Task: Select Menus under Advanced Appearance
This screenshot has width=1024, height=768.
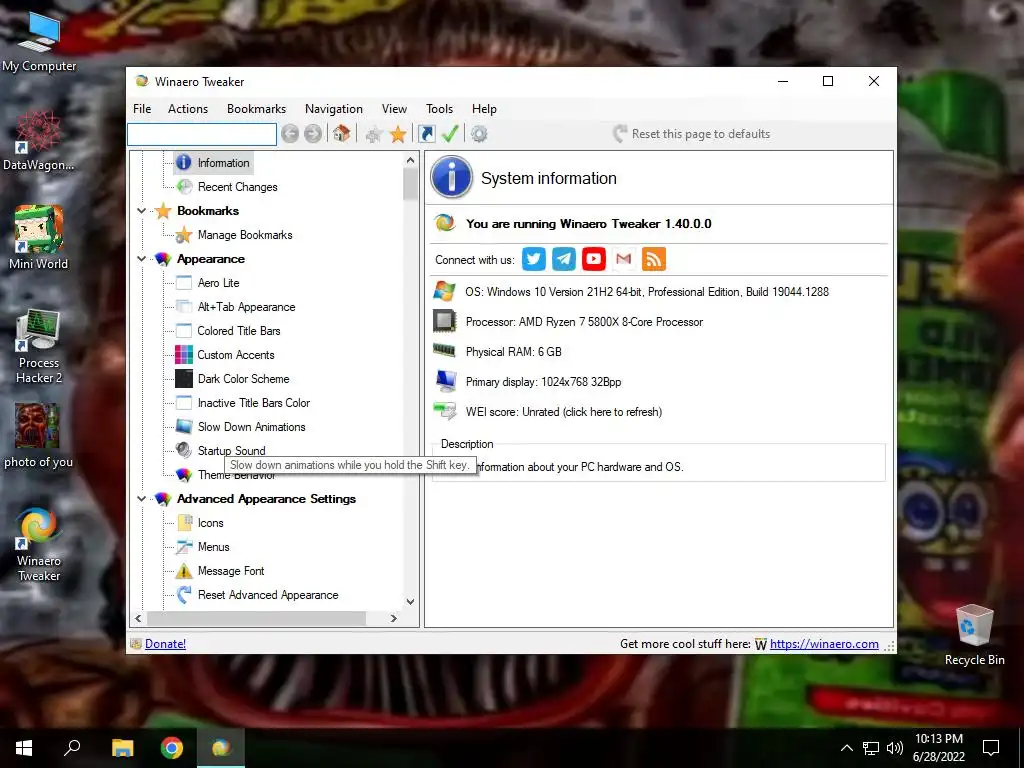Action: tap(214, 547)
